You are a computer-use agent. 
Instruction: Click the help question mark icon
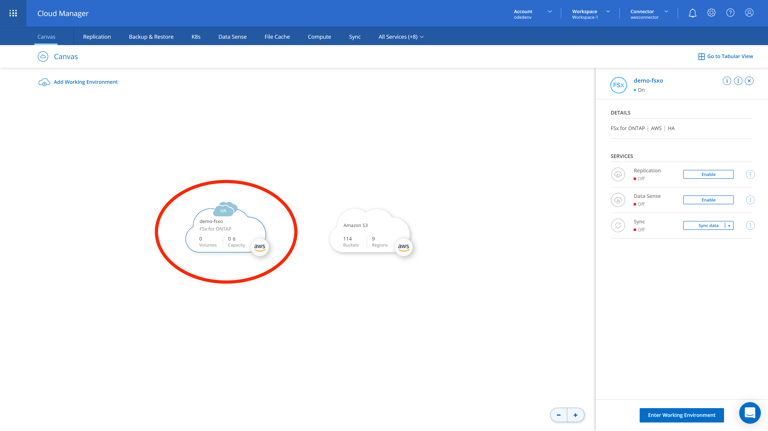coord(730,13)
